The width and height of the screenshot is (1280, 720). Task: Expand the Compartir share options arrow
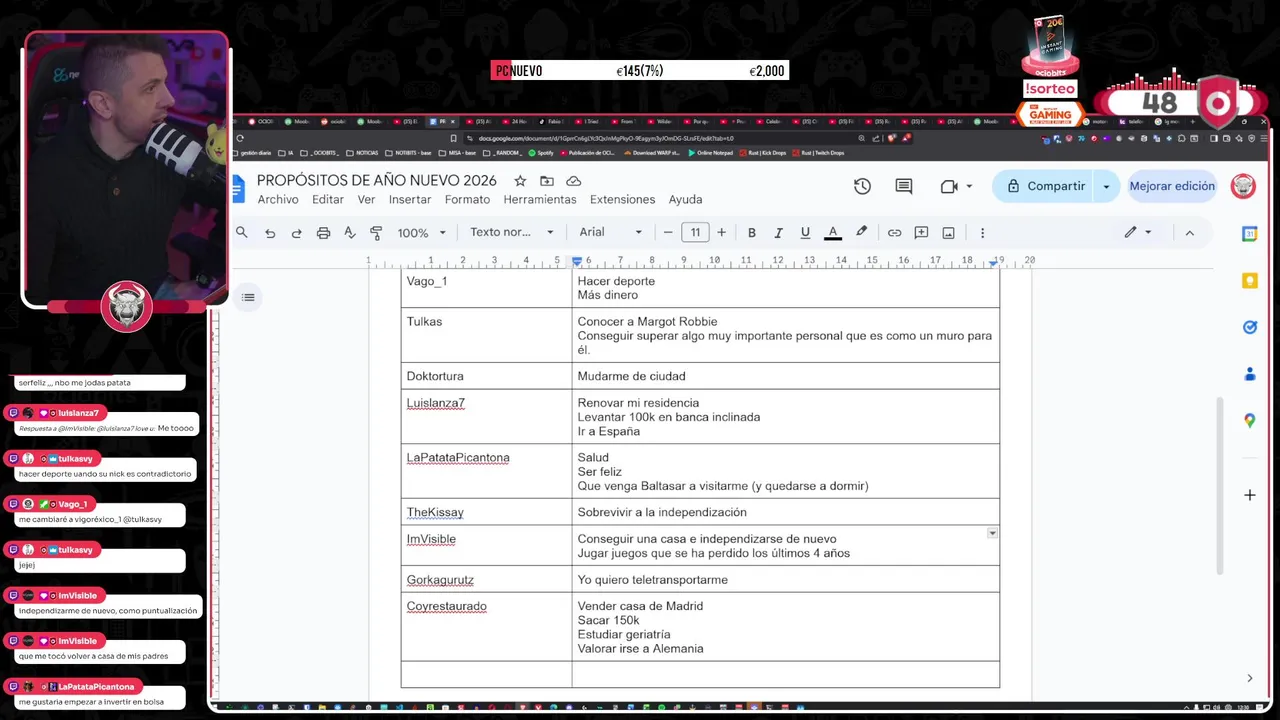(1106, 186)
